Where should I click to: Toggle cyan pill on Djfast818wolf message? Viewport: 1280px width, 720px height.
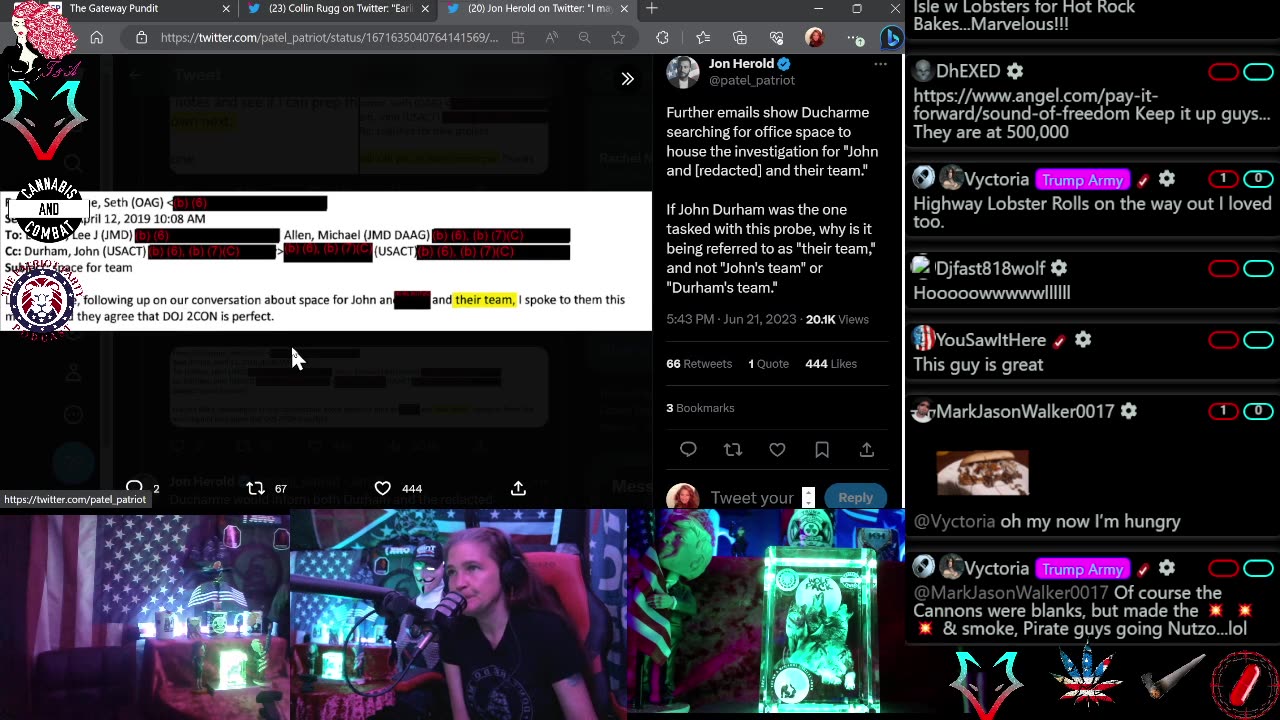[1258, 269]
